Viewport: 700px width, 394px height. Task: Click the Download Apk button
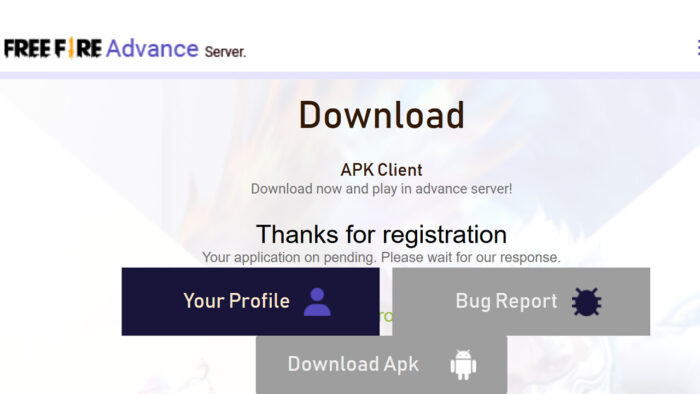point(381,365)
